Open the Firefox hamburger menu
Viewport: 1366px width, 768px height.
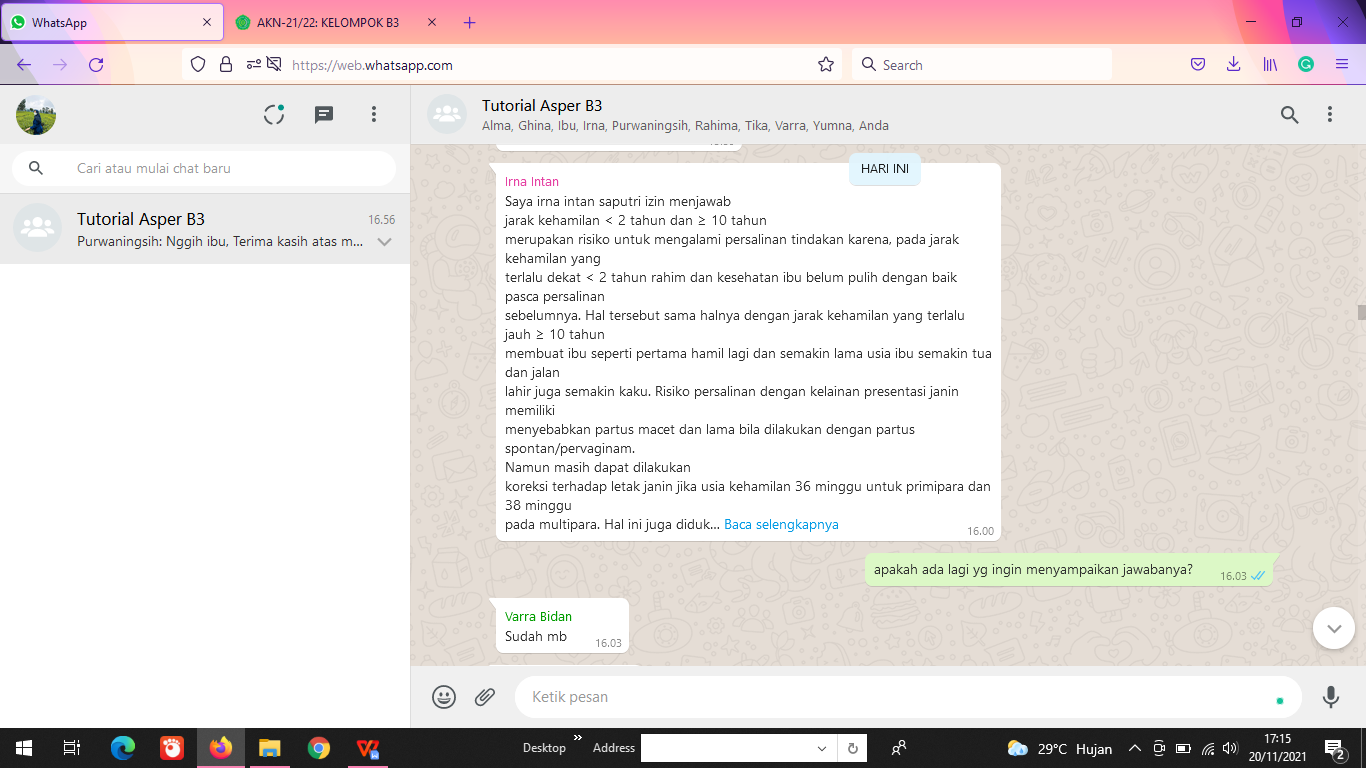click(x=1342, y=65)
